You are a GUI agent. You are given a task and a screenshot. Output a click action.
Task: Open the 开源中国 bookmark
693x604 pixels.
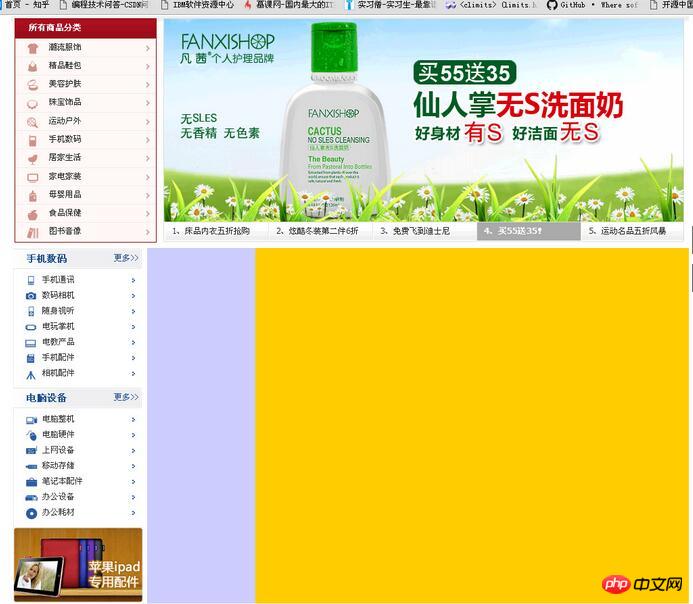coord(671,5)
